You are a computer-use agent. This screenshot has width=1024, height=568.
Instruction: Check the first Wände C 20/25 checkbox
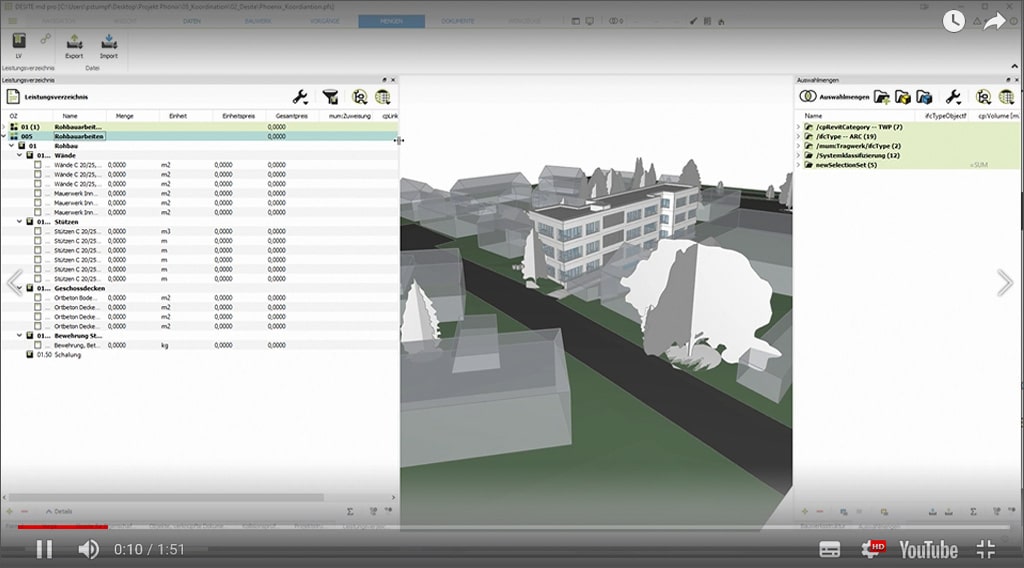[38, 164]
